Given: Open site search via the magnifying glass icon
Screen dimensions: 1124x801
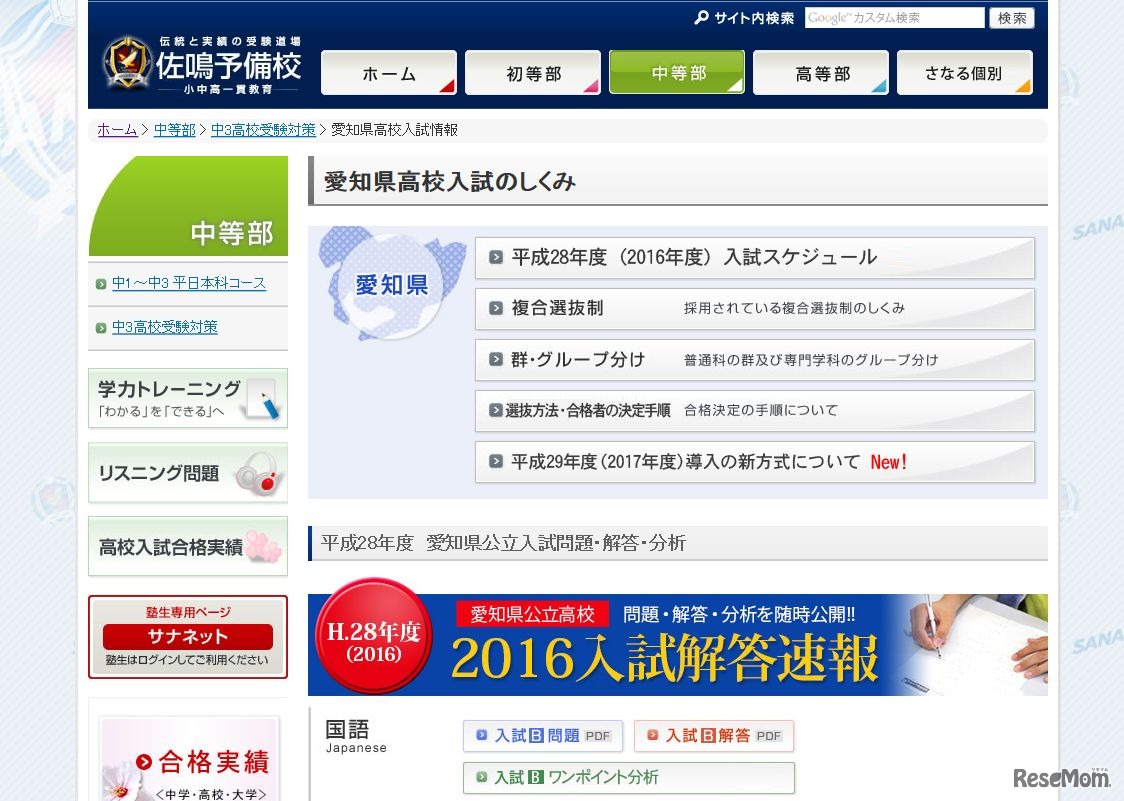Looking at the screenshot, I should 700,18.
